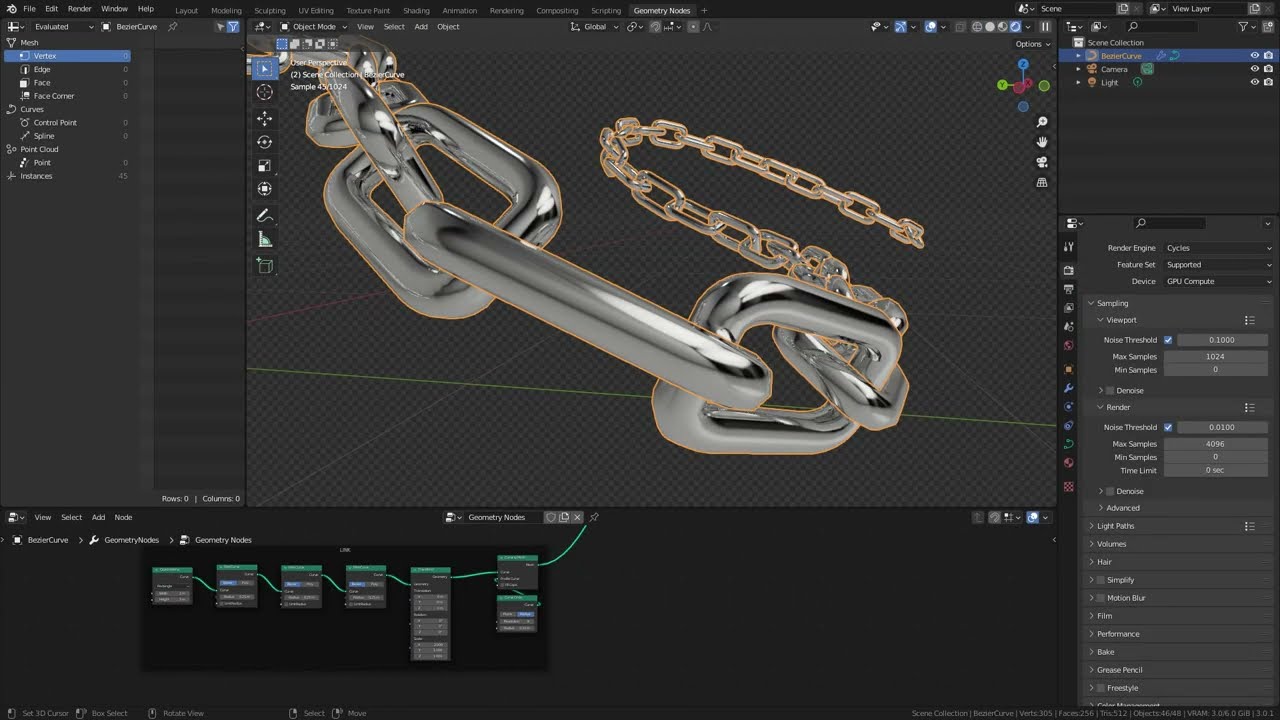The height and width of the screenshot is (720, 1280).
Task: Open the viewport Options button
Action: coord(1033,44)
